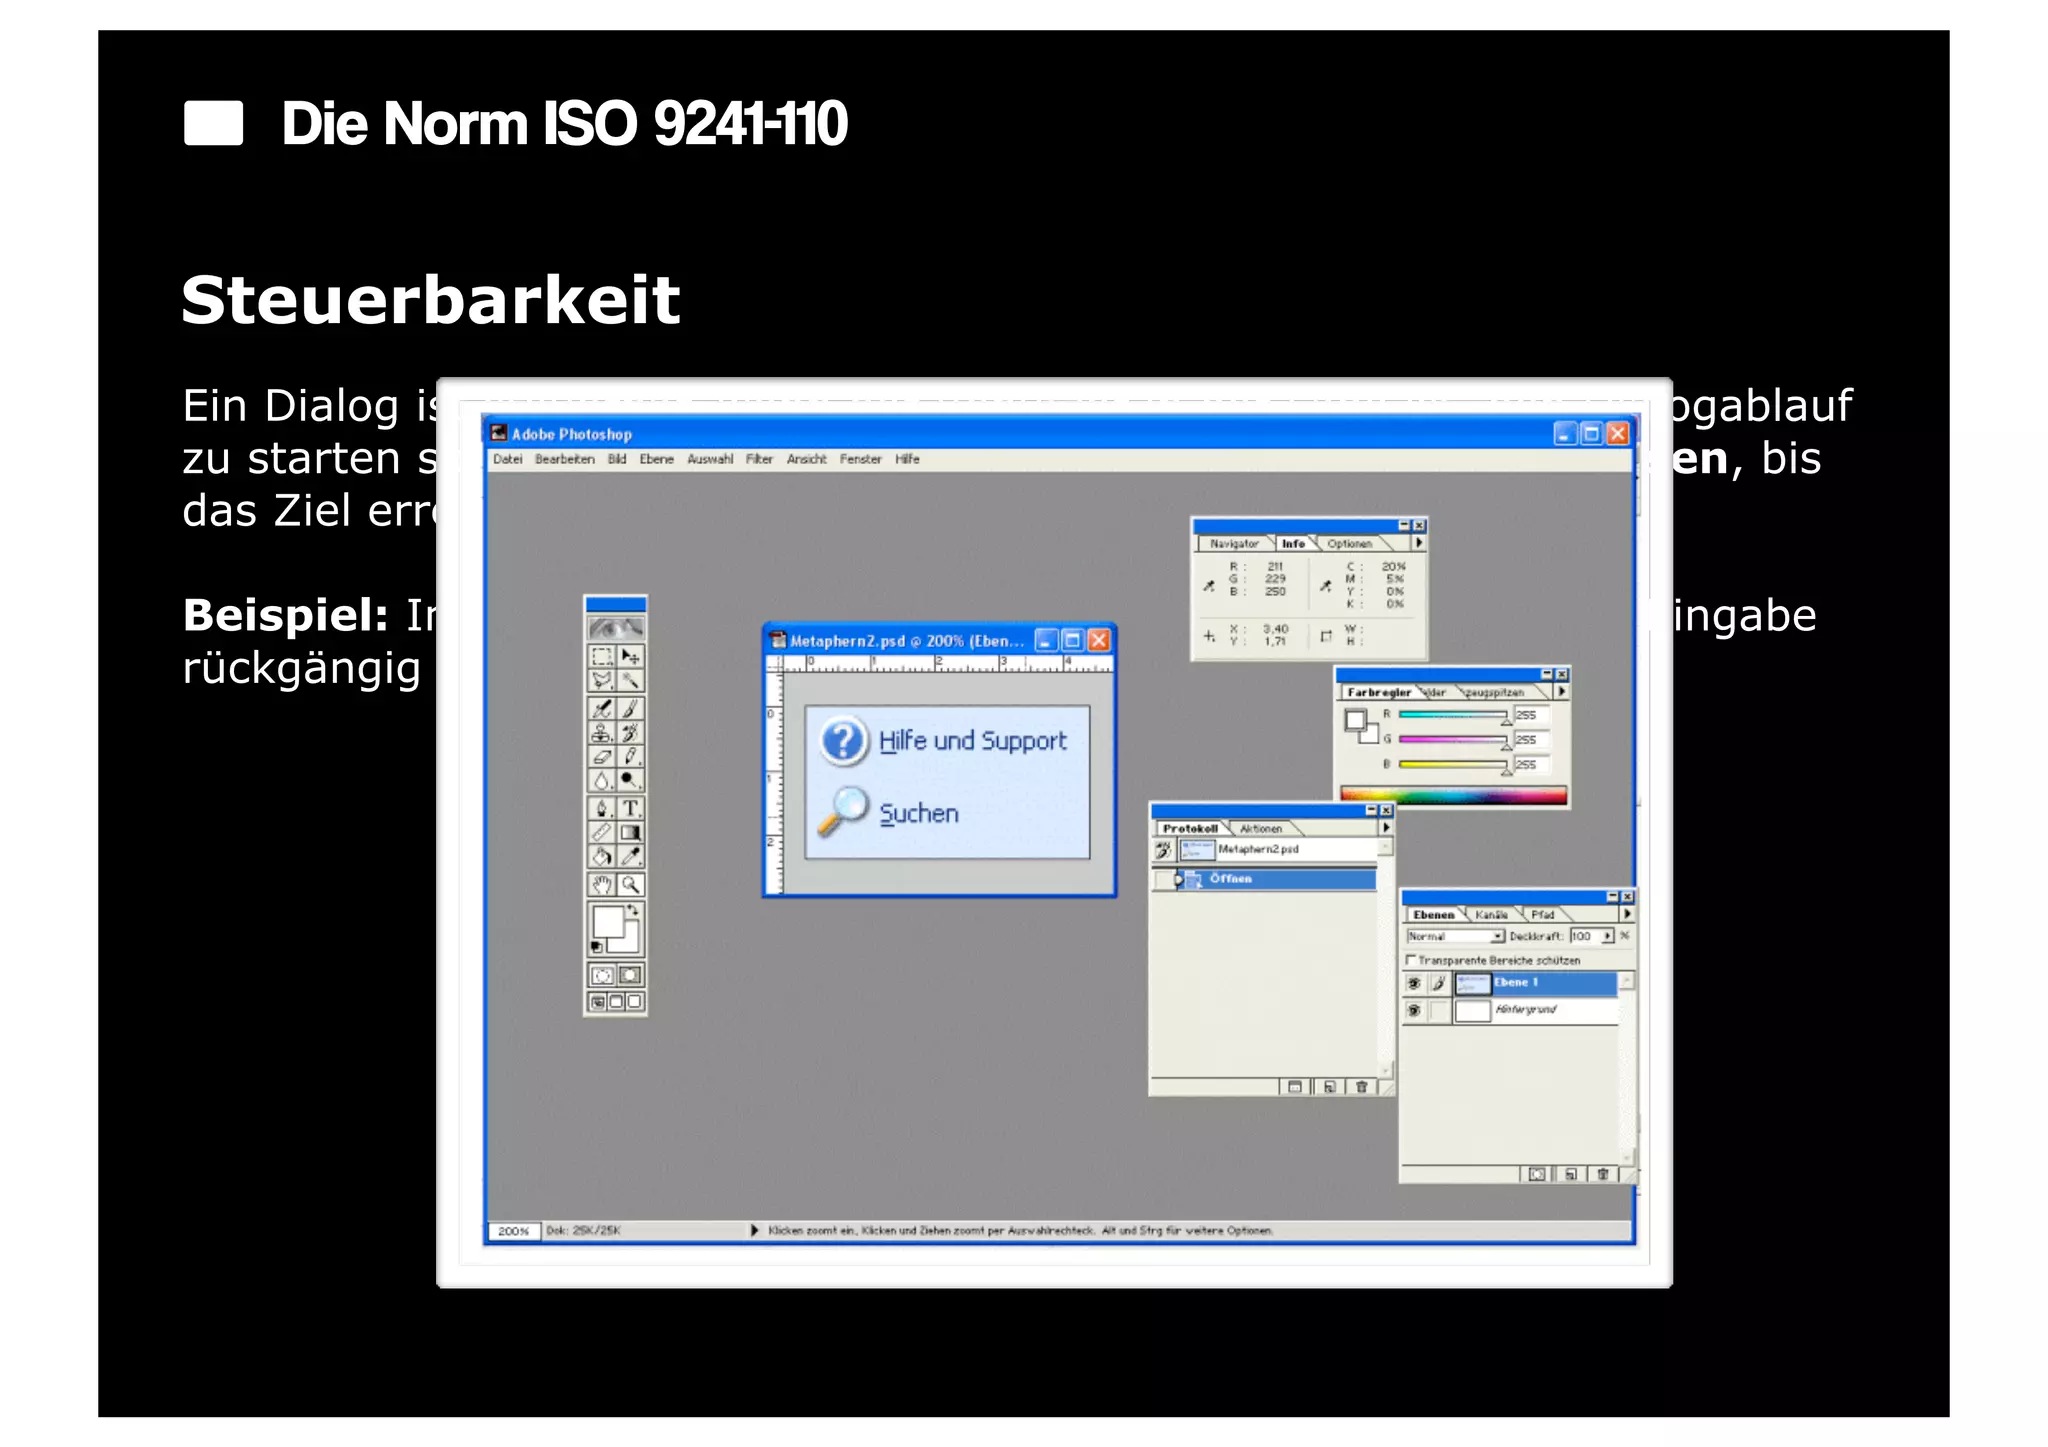Click new snapshot icon in Protokoll palette
2048x1447 pixels.
coord(1329,1087)
